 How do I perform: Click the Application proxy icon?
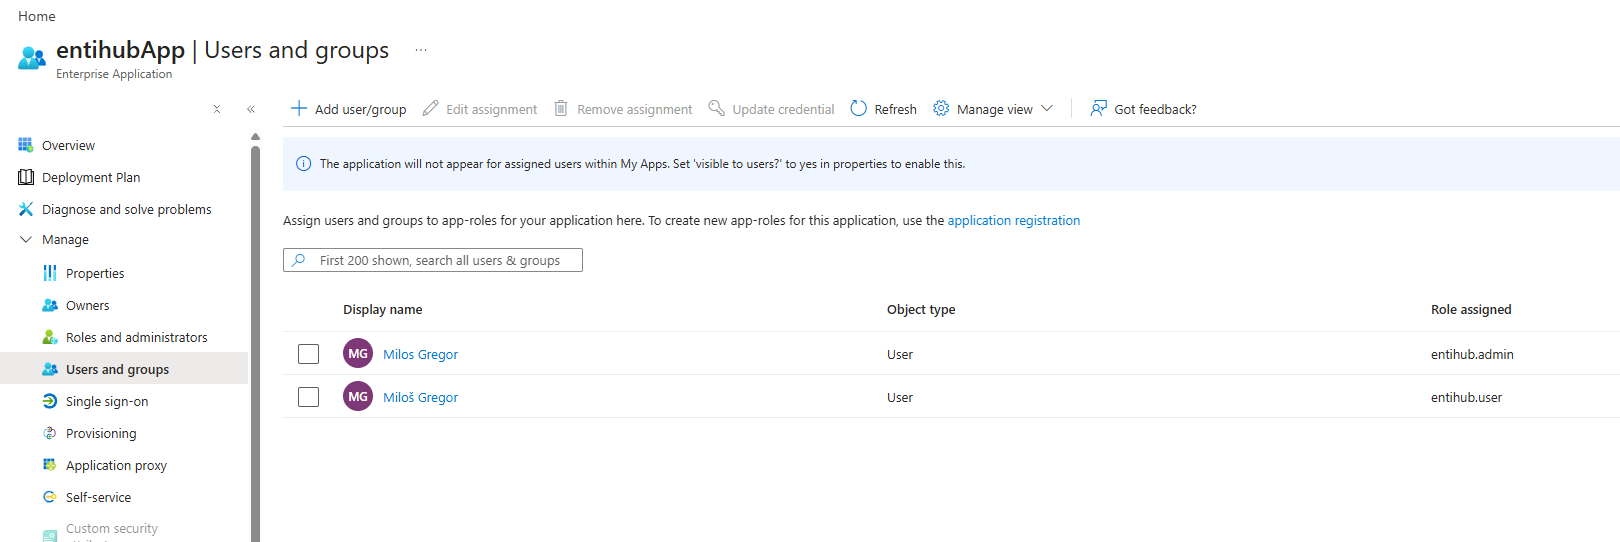[x=50, y=465]
